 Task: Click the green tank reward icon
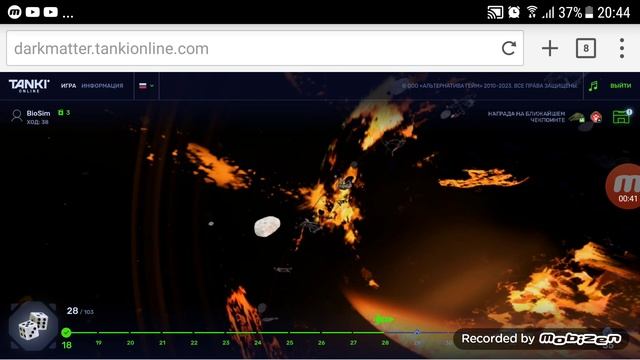[577, 118]
